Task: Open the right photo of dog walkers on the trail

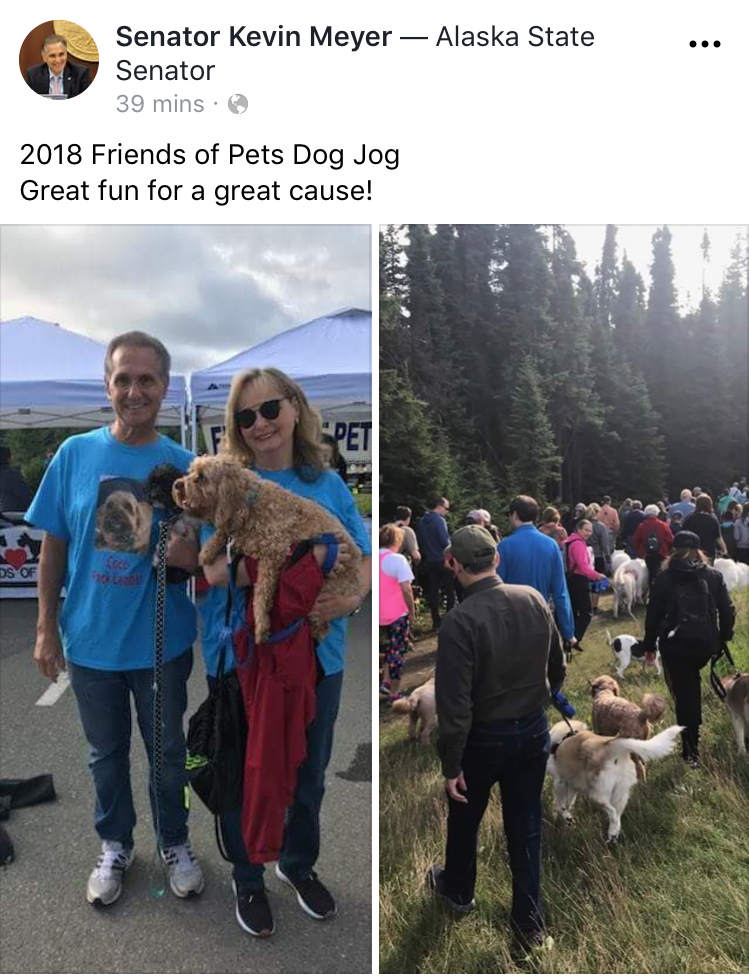Action: 564,599
